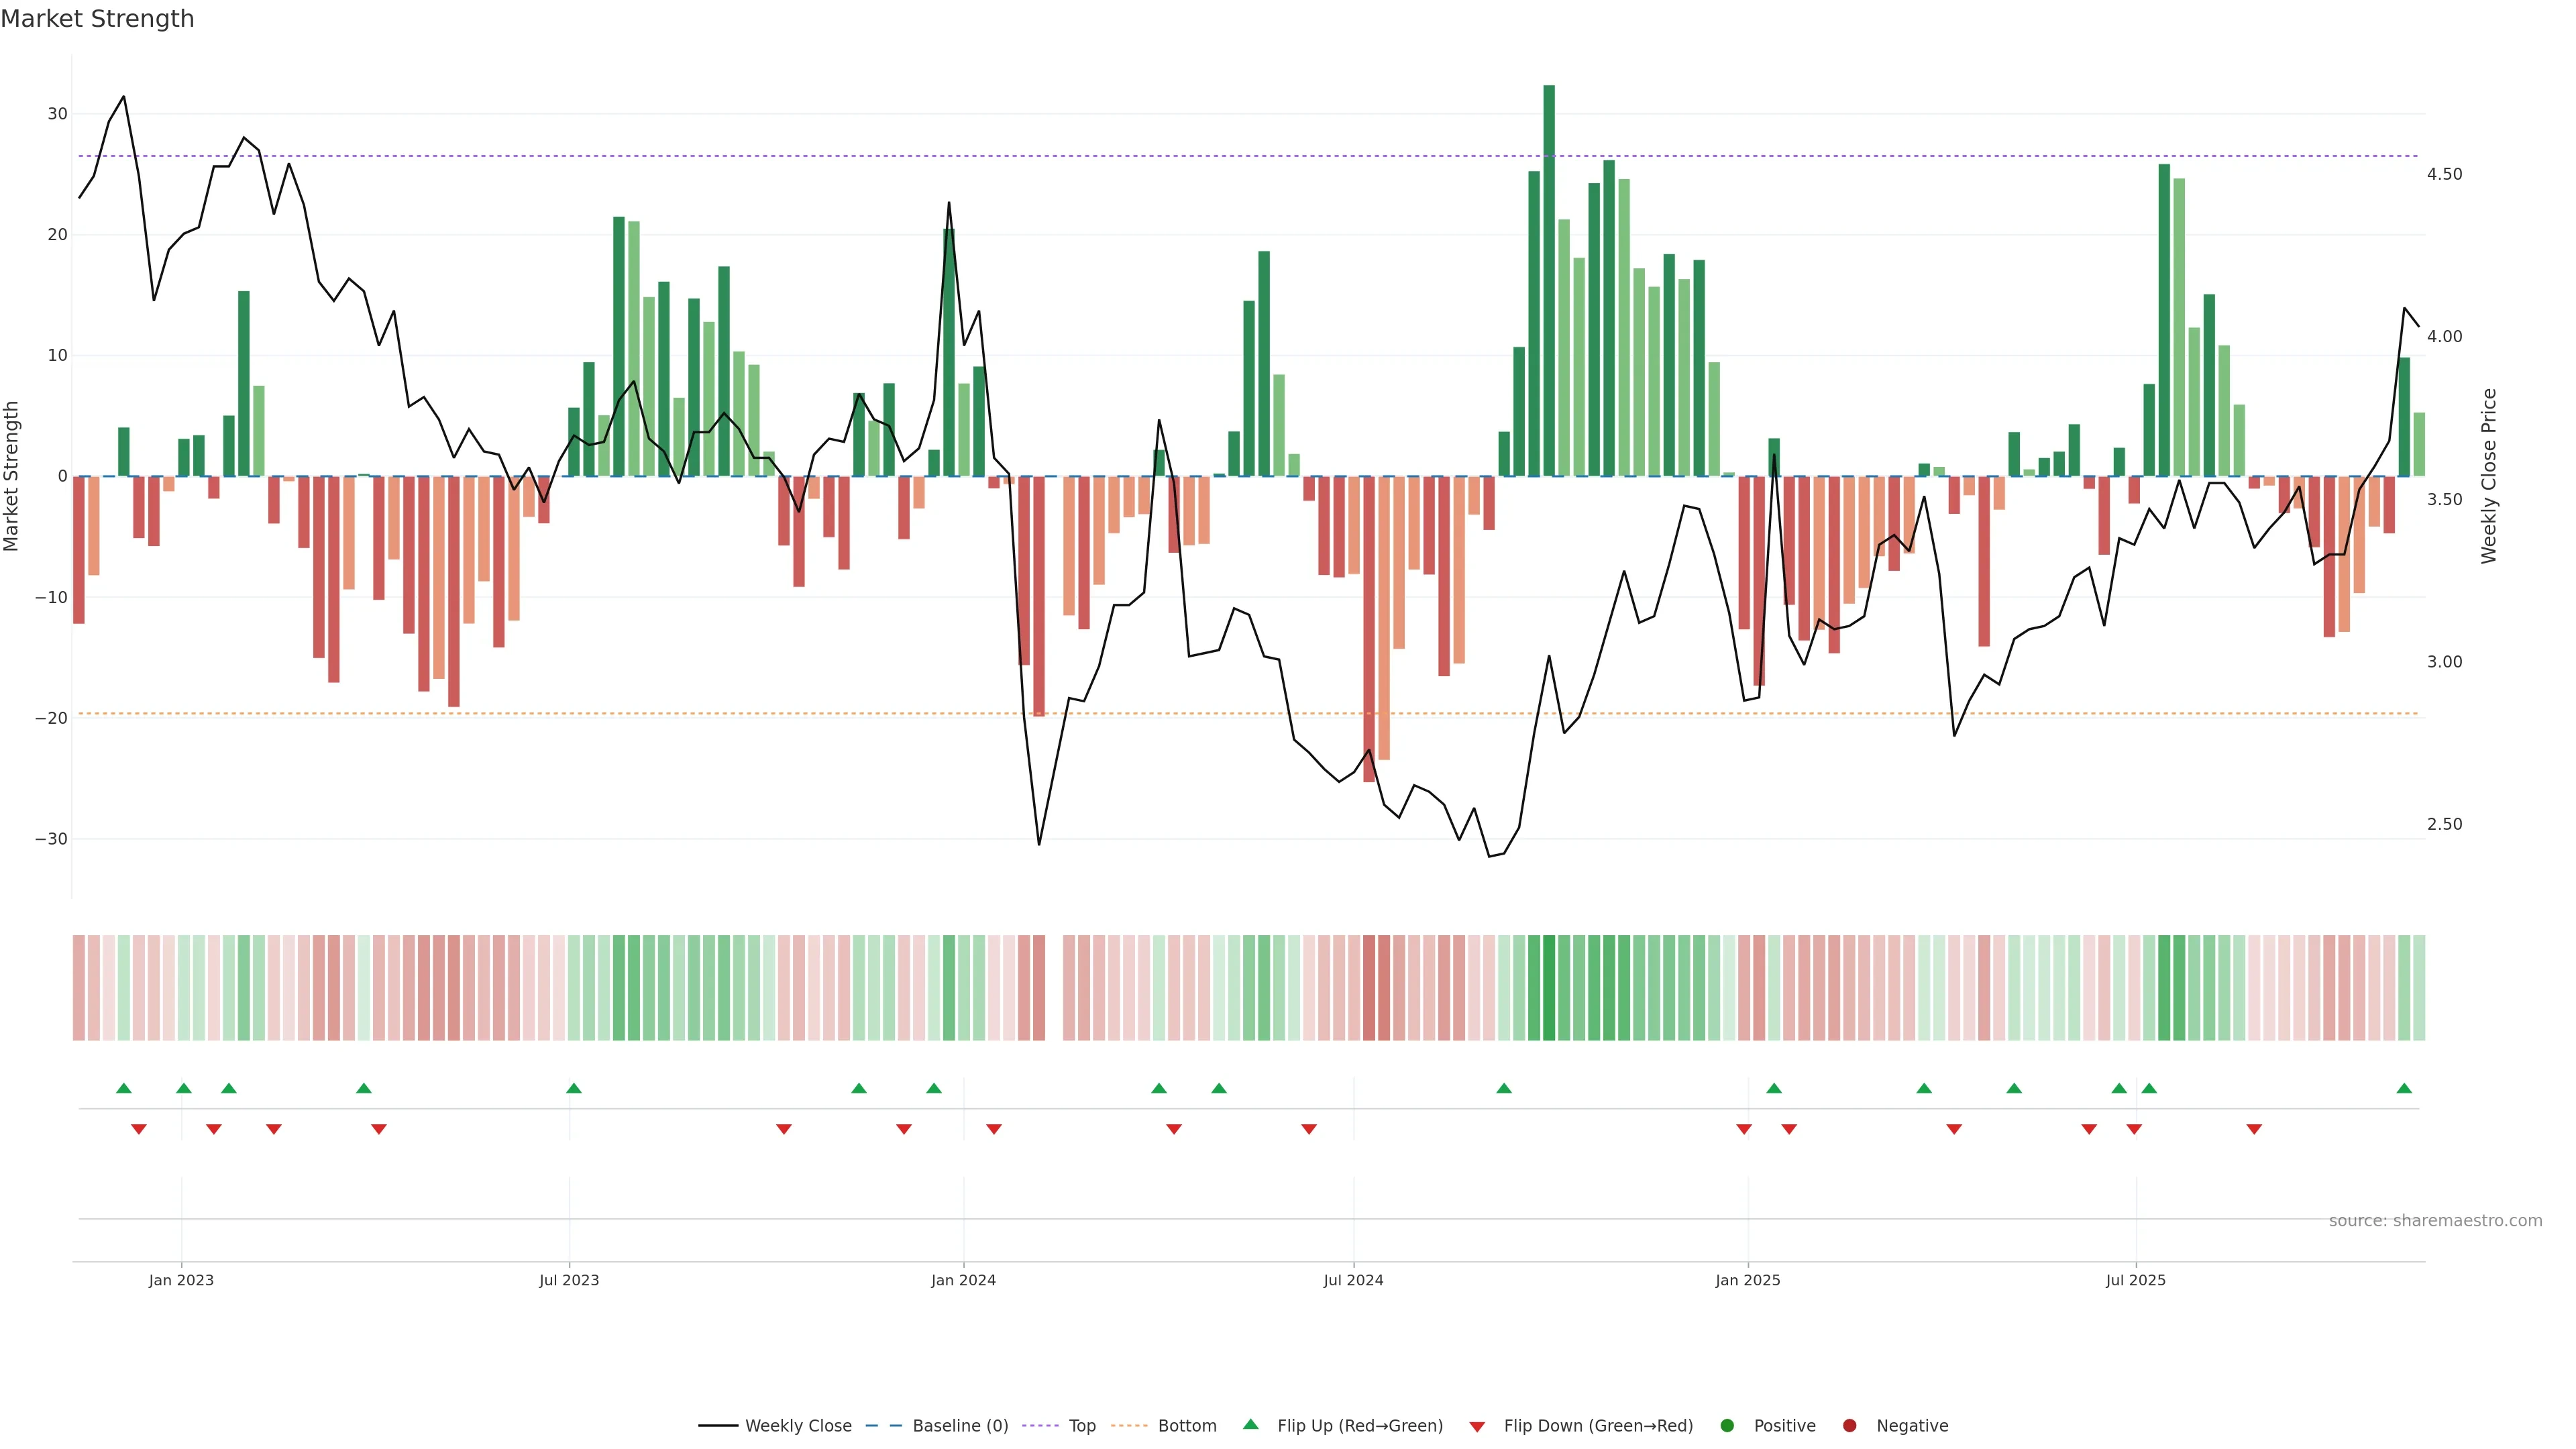
Task: Click Flip Up green triangle legend icon
Action: [1250, 1425]
